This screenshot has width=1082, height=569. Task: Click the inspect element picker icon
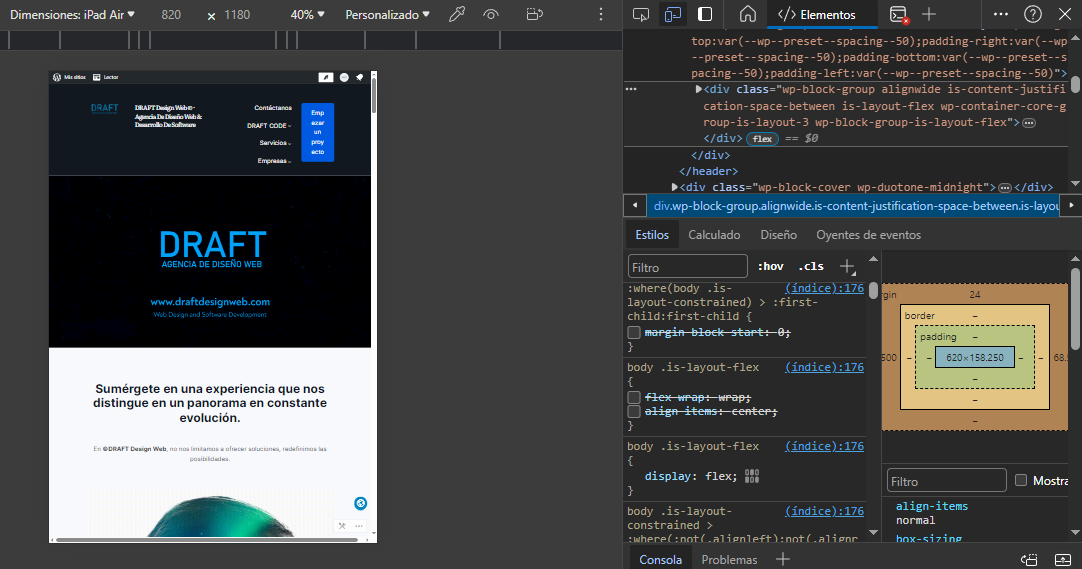point(642,14)
